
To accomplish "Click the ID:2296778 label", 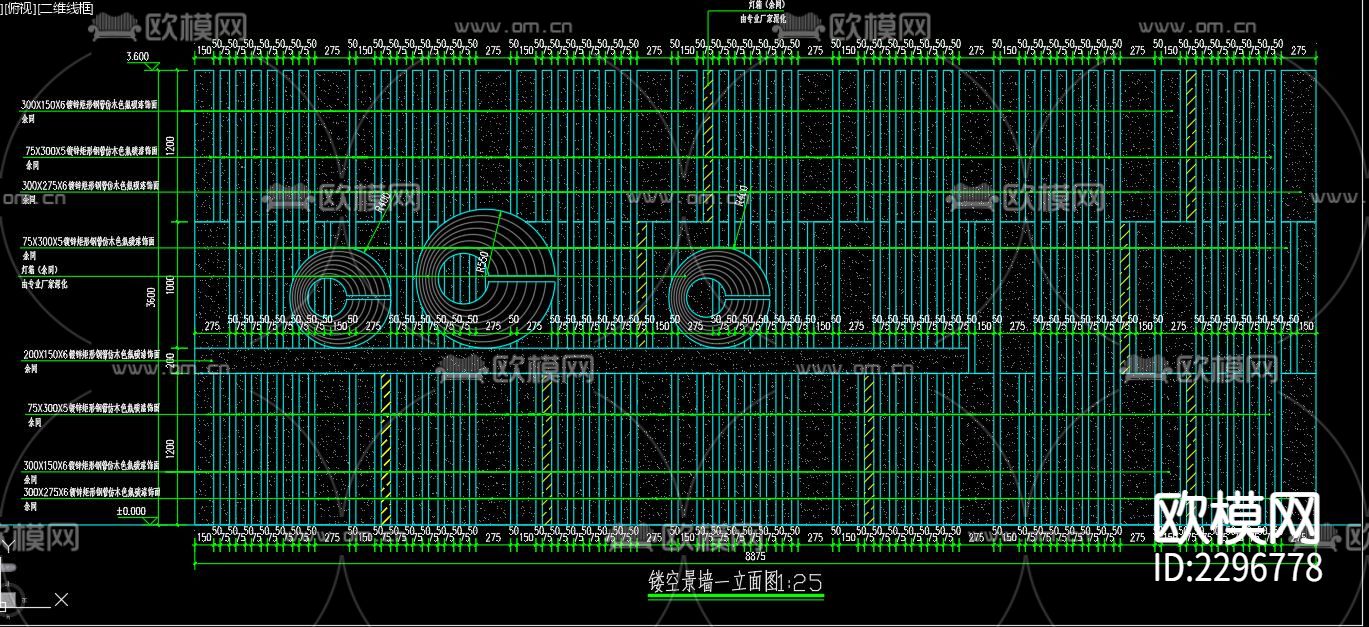I will coord(1238,568).
